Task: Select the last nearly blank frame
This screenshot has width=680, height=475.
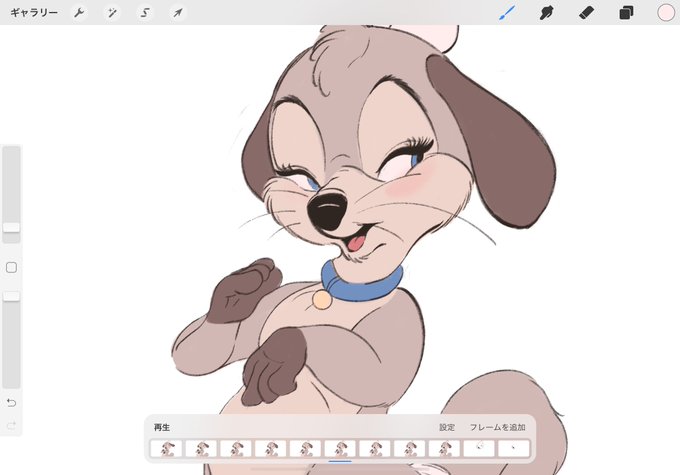Action: [x=513, y=449]
